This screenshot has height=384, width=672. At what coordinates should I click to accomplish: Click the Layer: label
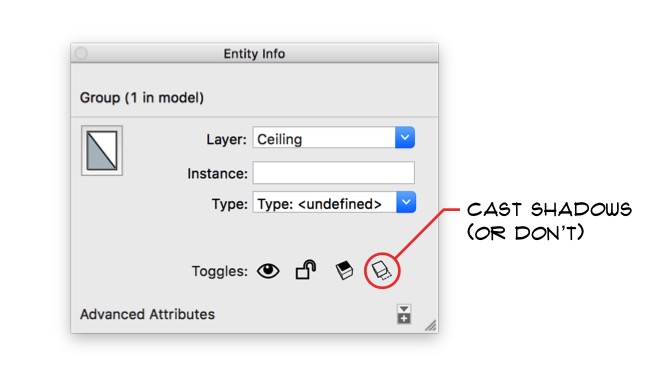pos(226,139)
